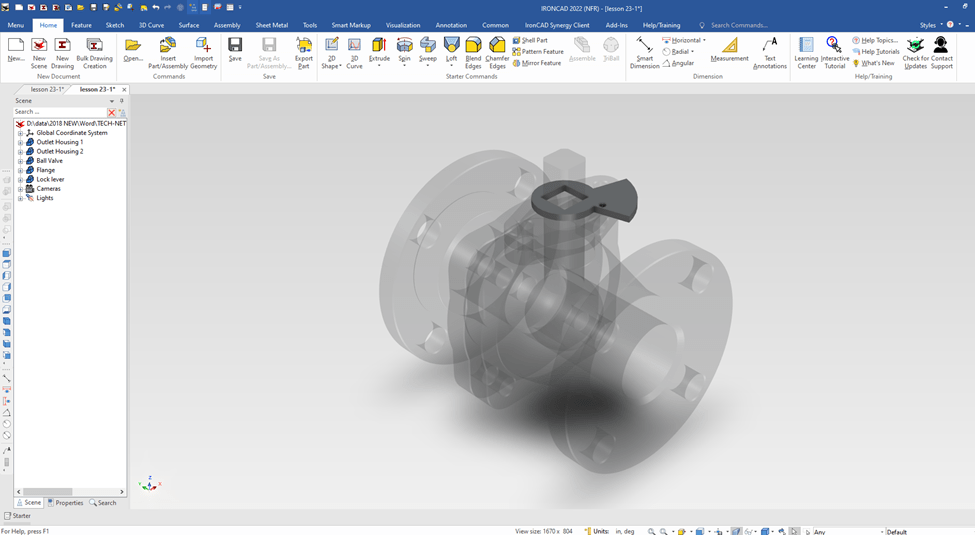The height and width of the screenshot is (535, 975).
Task: Click the Smart Dimension icon
Action: coord(644,46)
